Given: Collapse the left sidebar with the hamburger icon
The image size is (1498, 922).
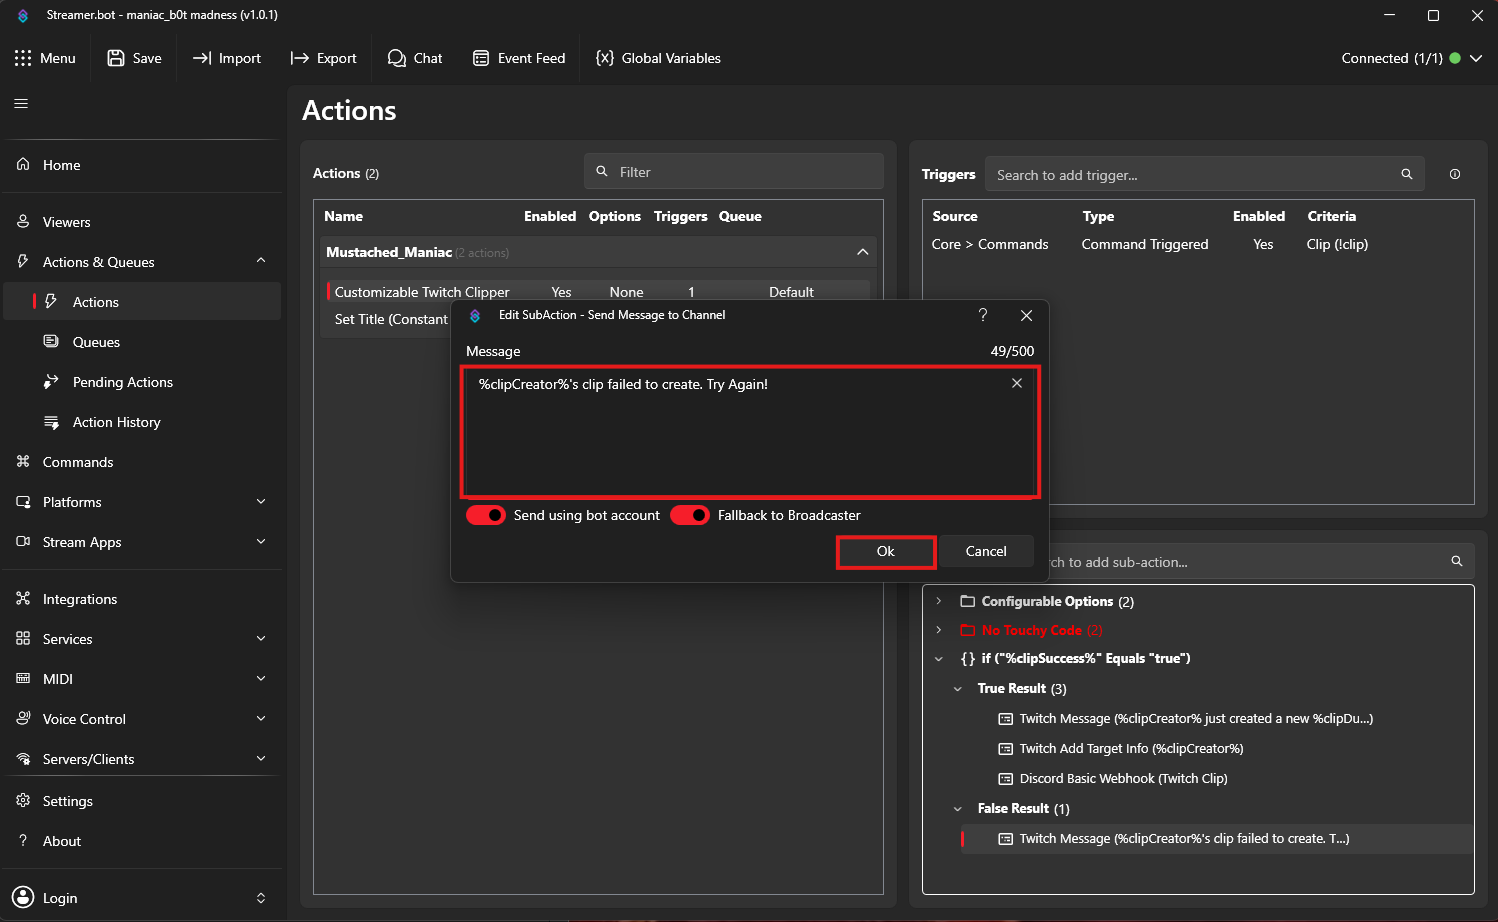Looking at the screenshot, I should point(20,103).
